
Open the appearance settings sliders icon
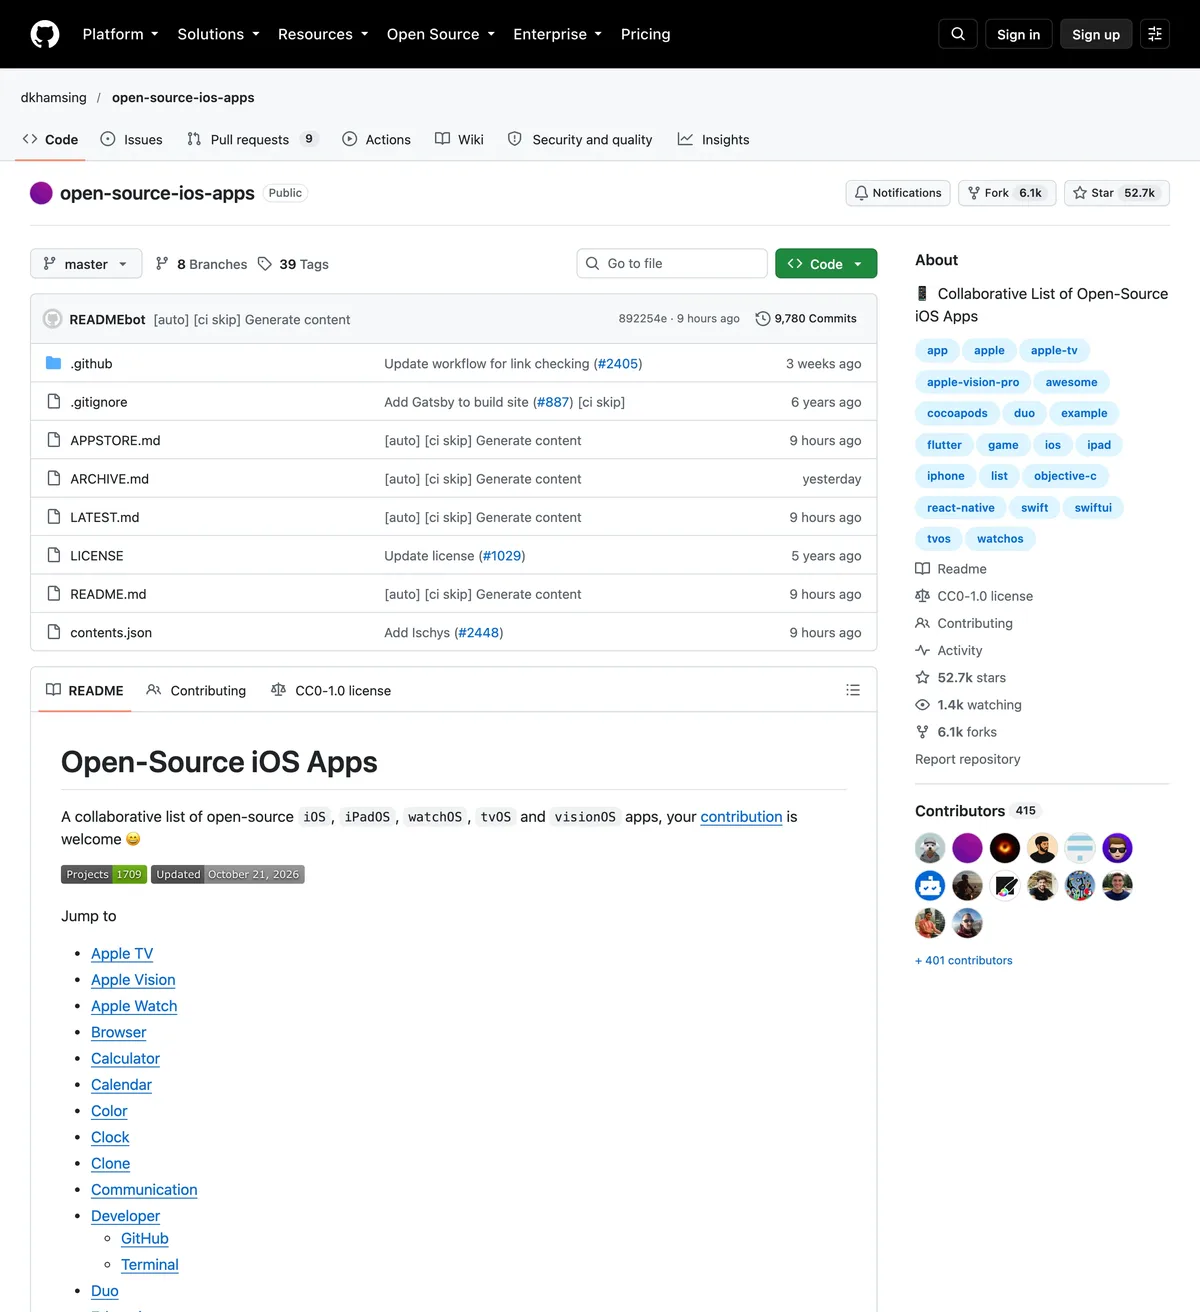coord(1155,34)
